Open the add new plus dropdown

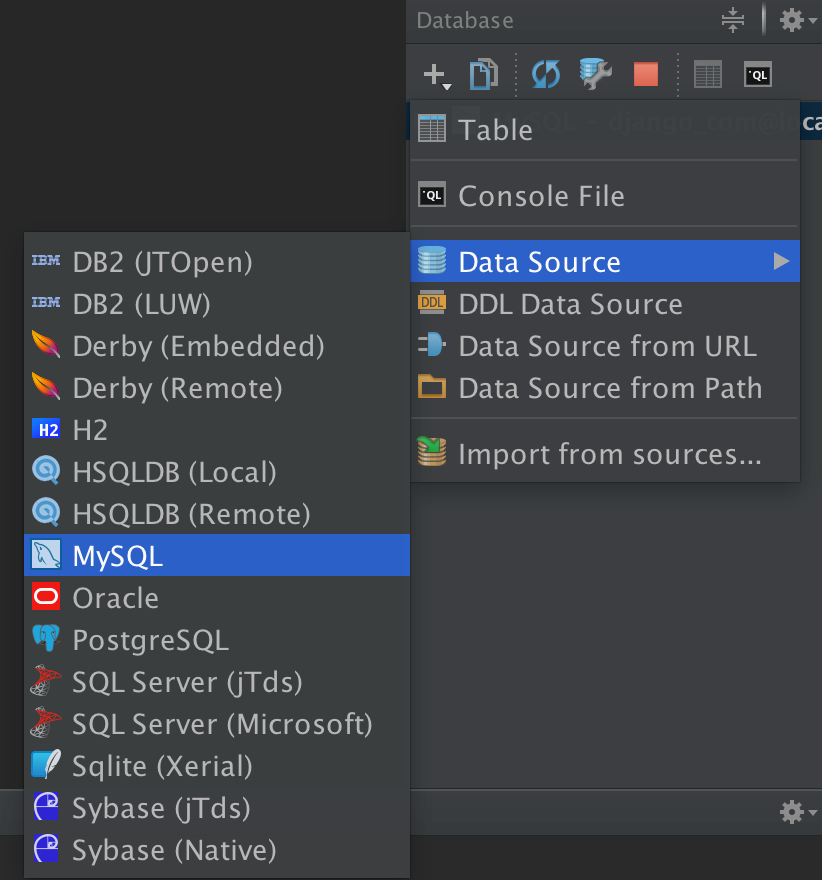(437, 75)
